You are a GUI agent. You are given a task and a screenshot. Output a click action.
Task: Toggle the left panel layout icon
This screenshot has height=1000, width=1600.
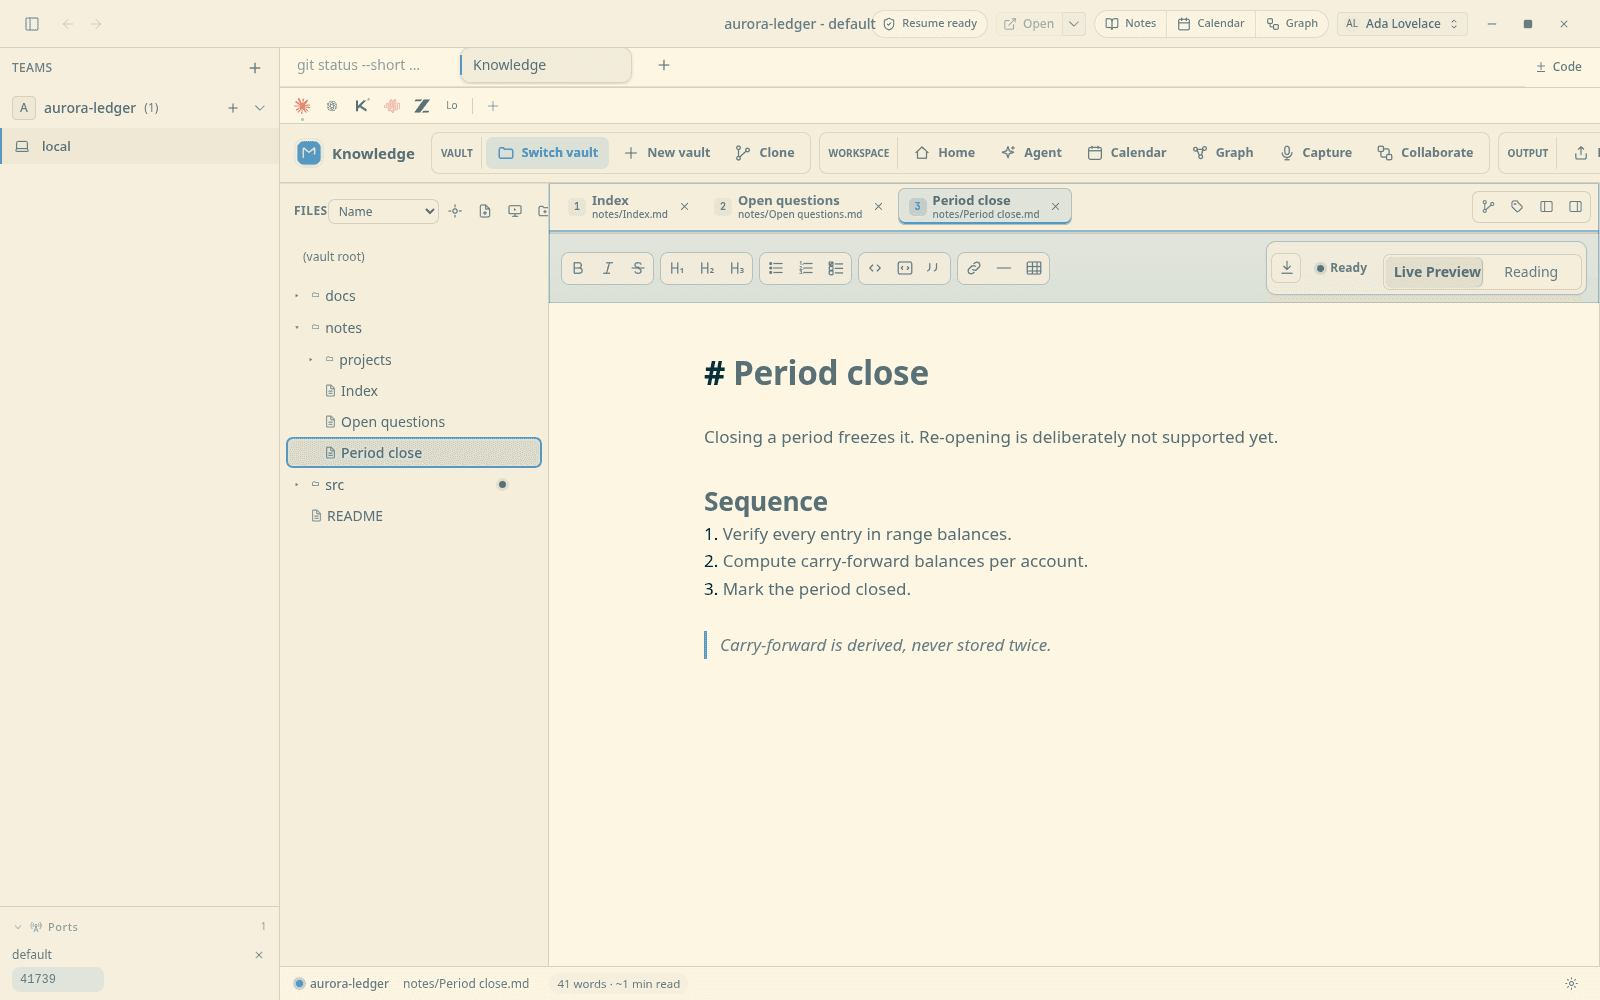(1546, 207)
